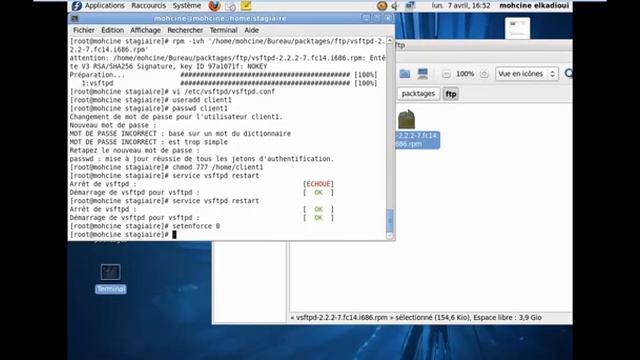Open the yellow notes launcher in the panel

[246, 6]
